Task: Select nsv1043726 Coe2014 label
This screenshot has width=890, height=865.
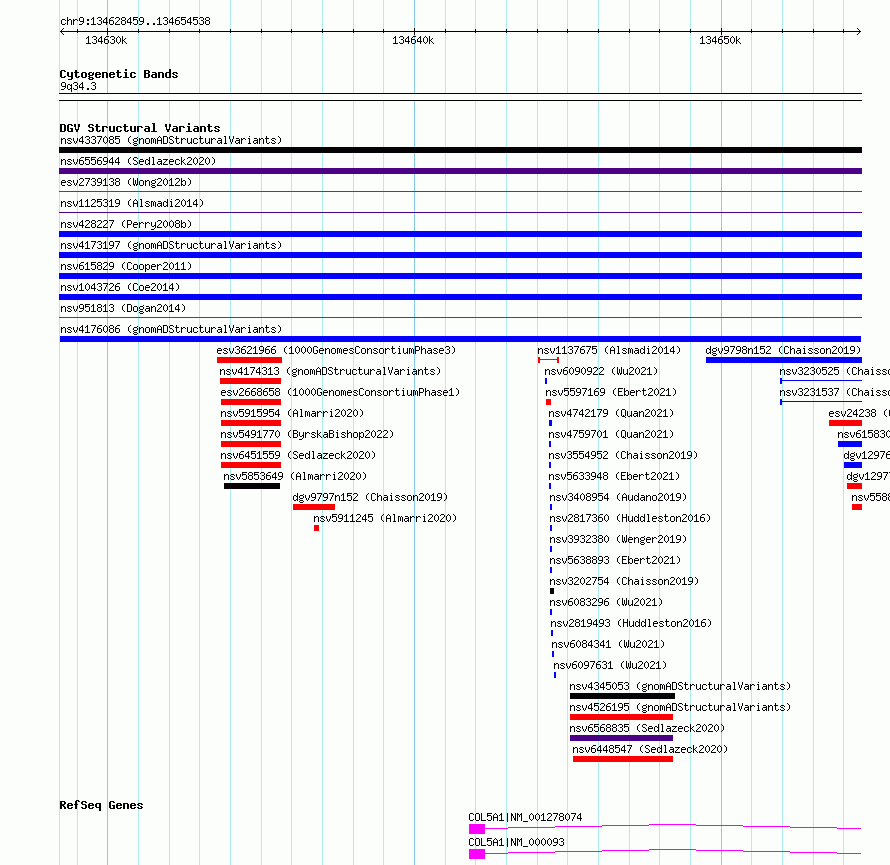Action: coord(120,287)
